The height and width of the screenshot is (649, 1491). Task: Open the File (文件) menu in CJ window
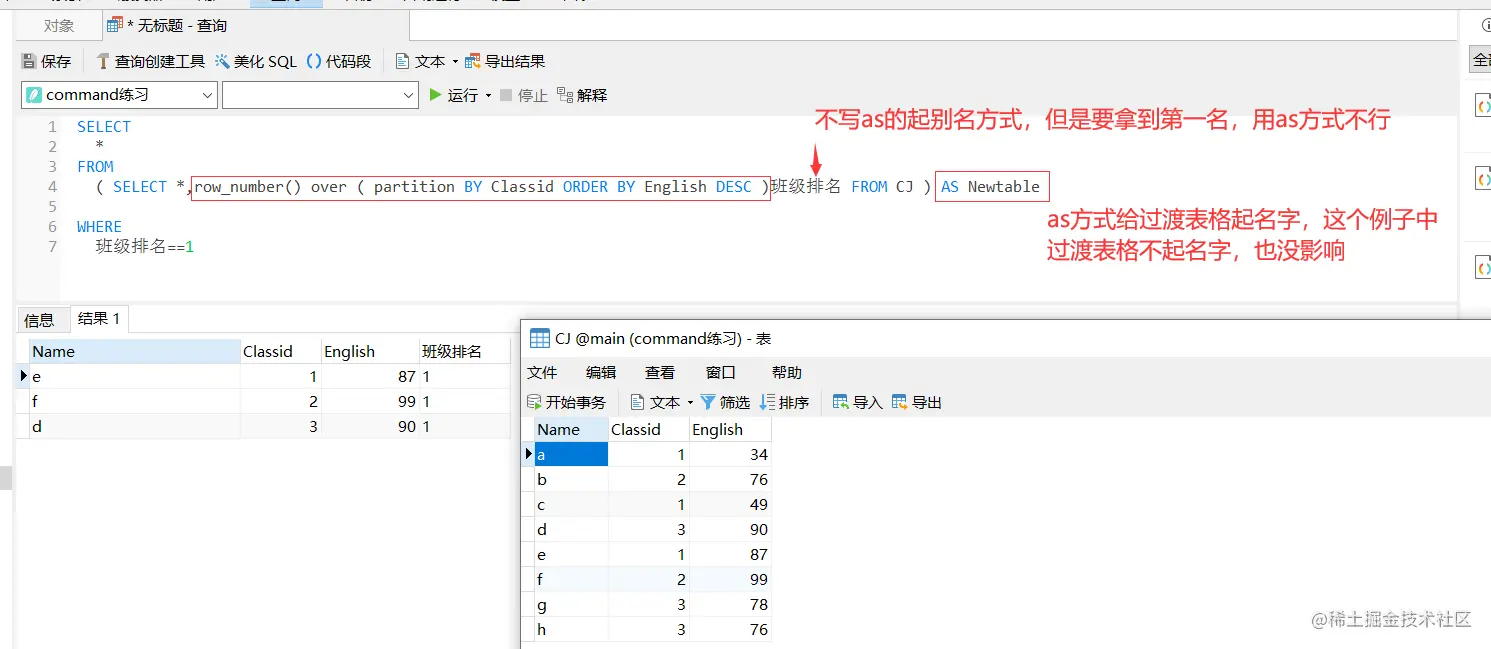click(x=542, y=372)
